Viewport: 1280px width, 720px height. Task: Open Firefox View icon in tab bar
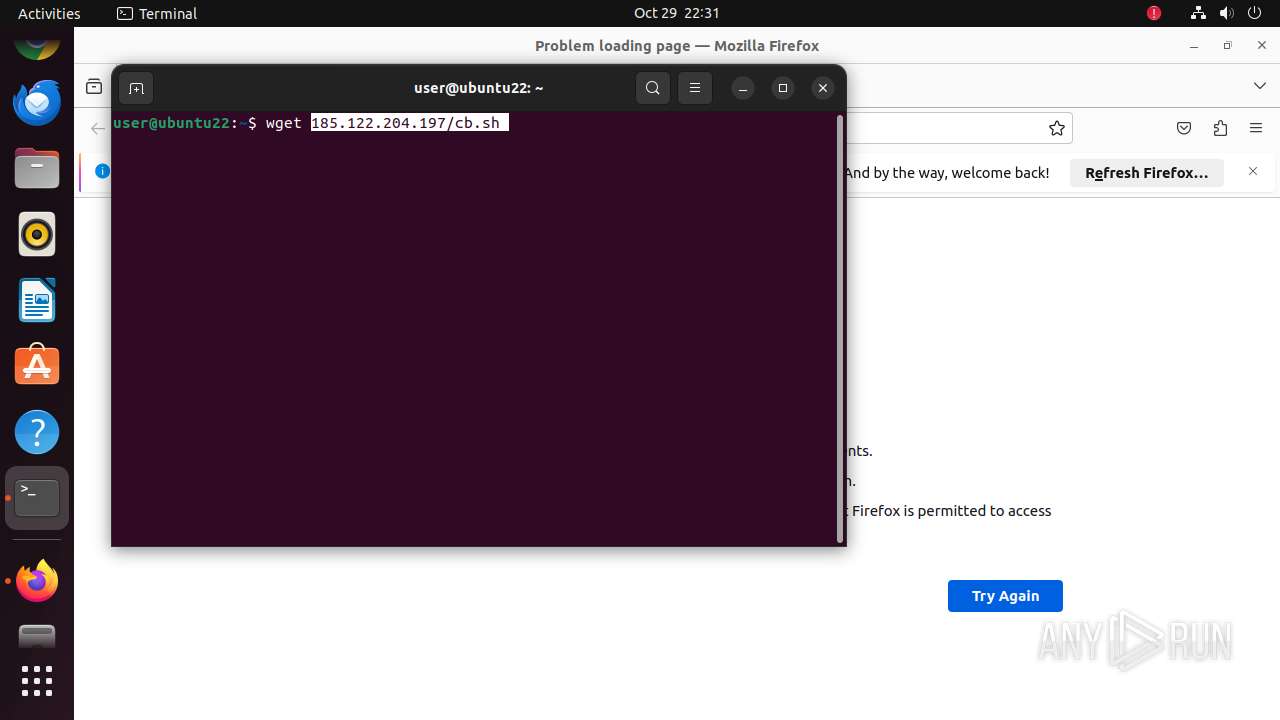(x=94, y=86)
